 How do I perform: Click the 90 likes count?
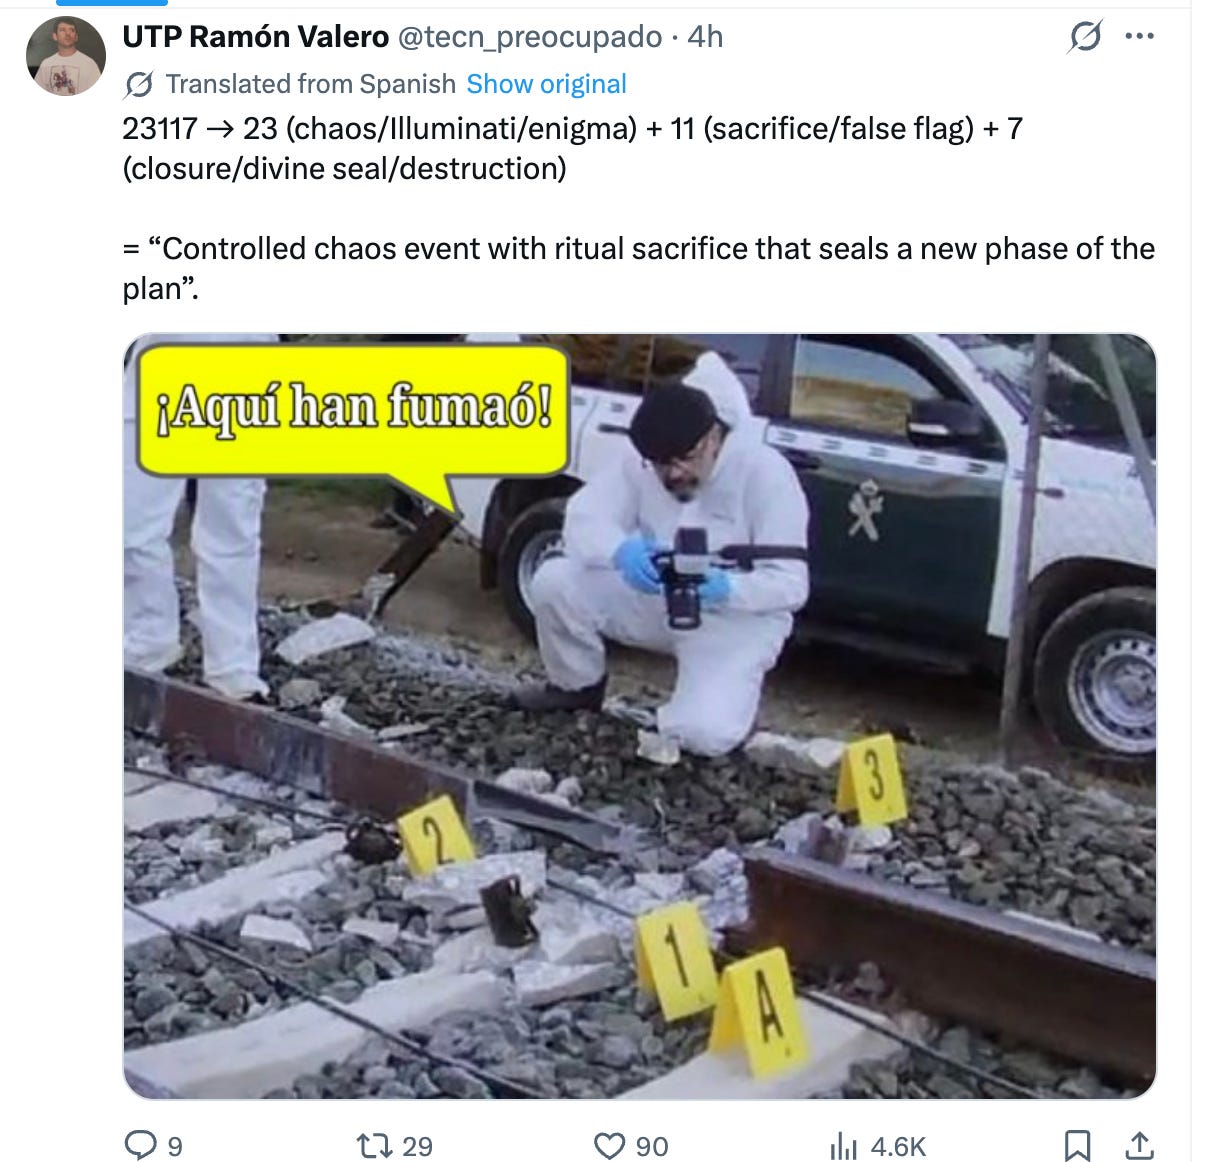tap(652, 1146)
